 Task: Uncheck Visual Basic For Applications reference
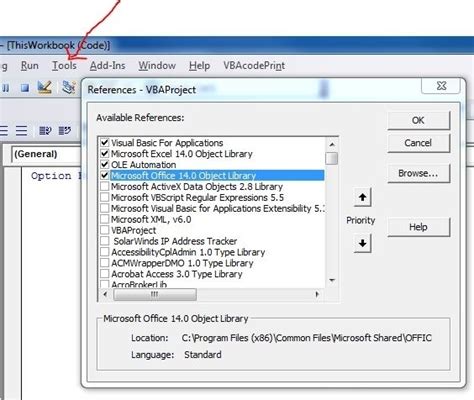[105, 143]
